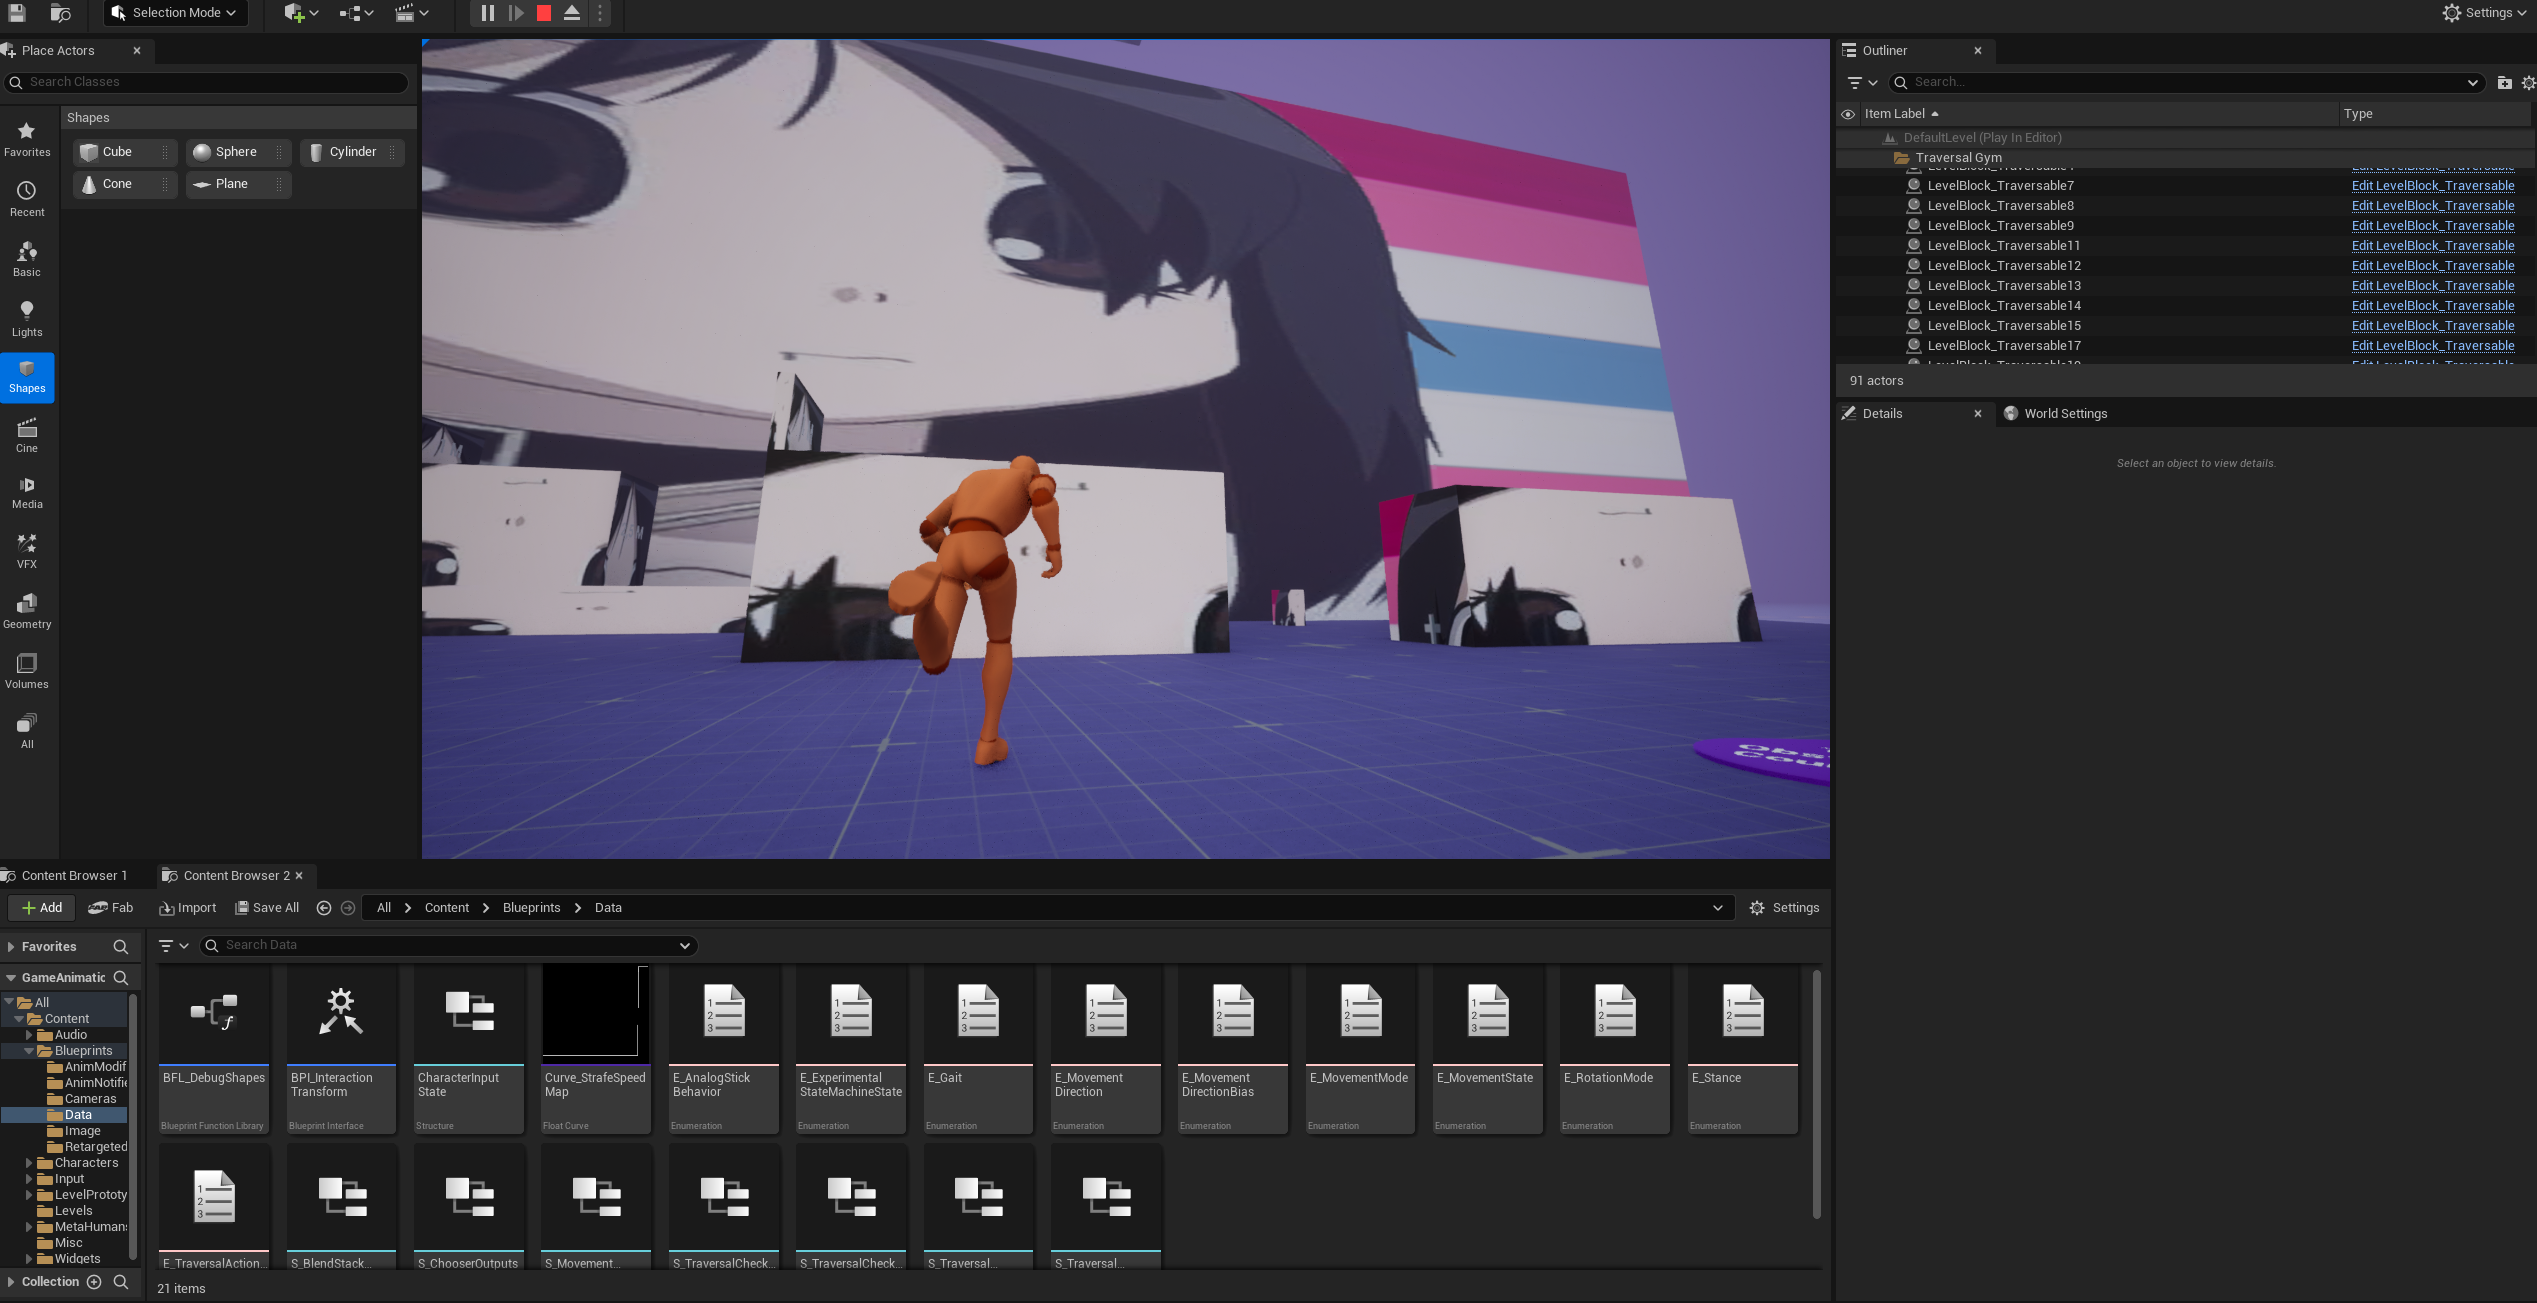
Task: Eject from the player controller
Action: pyautogui.click(x=572, y=13)
